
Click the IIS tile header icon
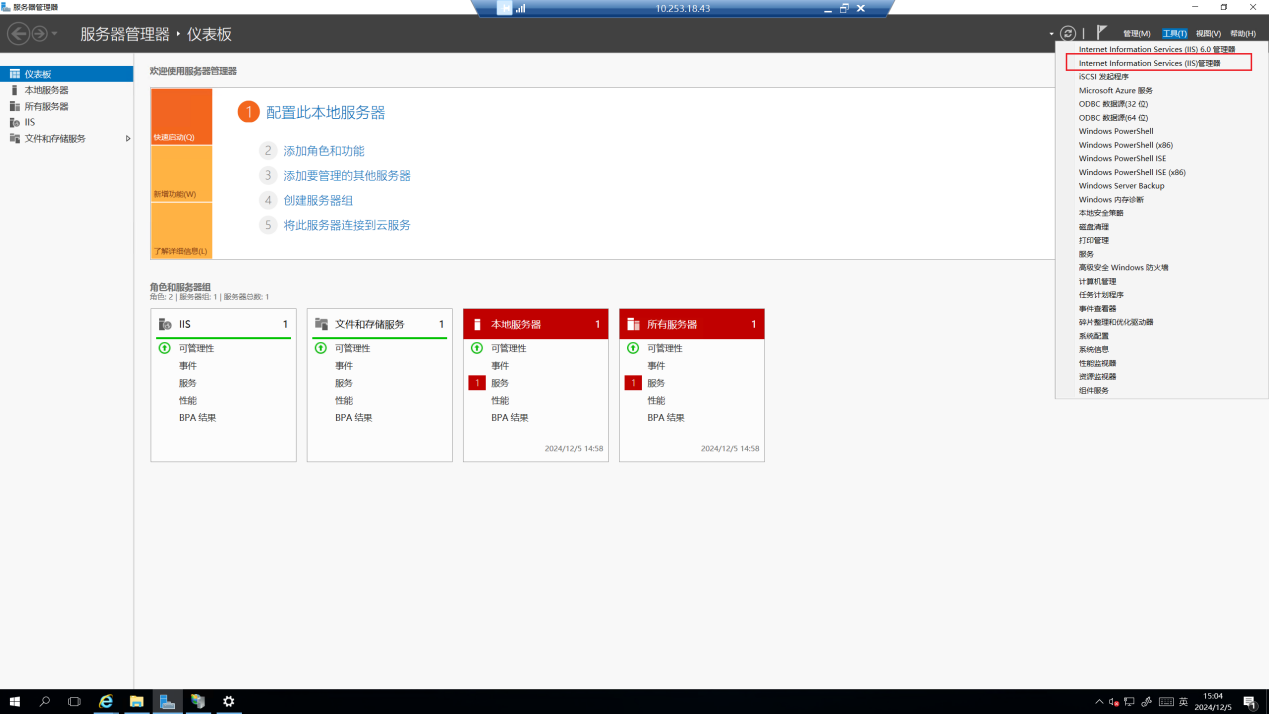(x=165, y=324)
